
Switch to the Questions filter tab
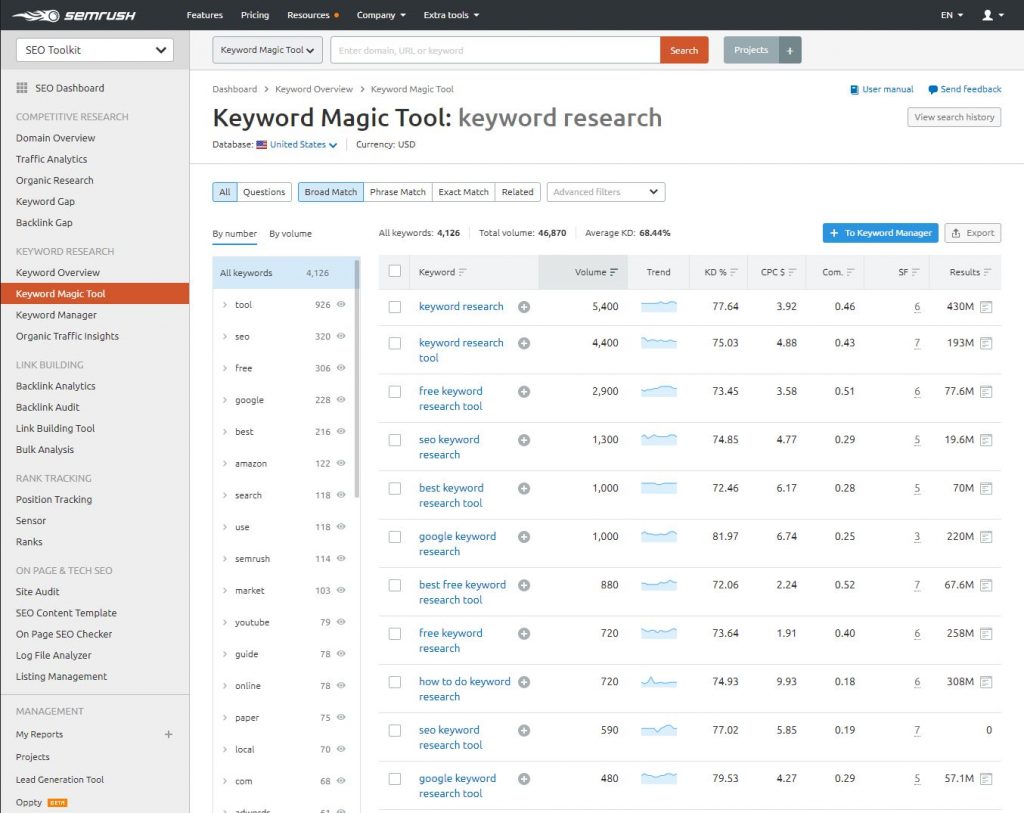[x=264, y=192]
